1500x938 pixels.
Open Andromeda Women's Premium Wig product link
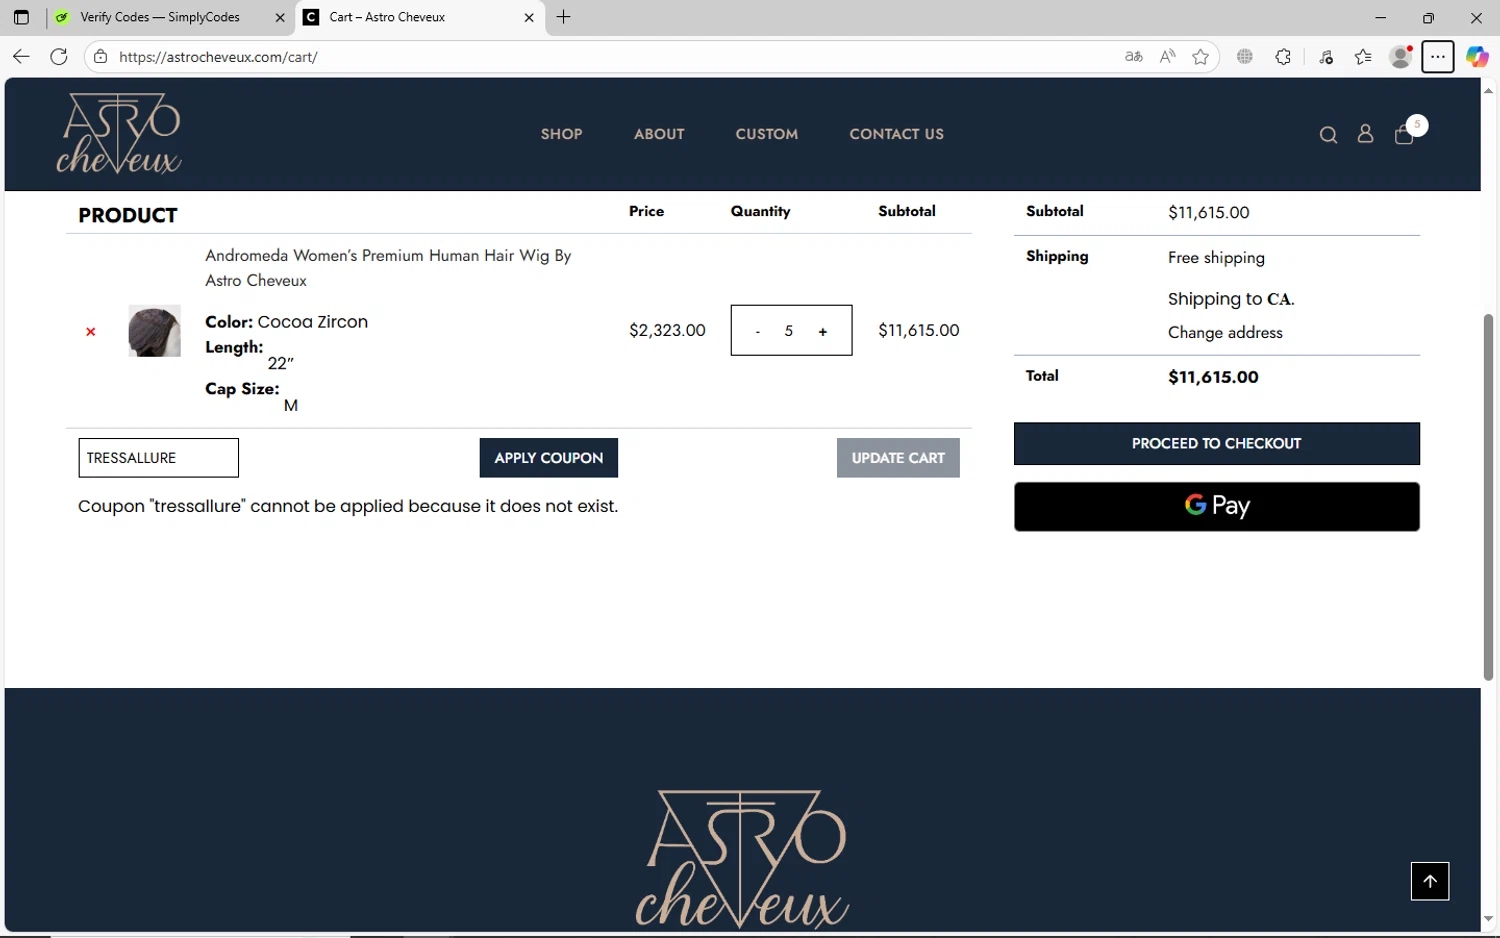click(x=388, y=268)
